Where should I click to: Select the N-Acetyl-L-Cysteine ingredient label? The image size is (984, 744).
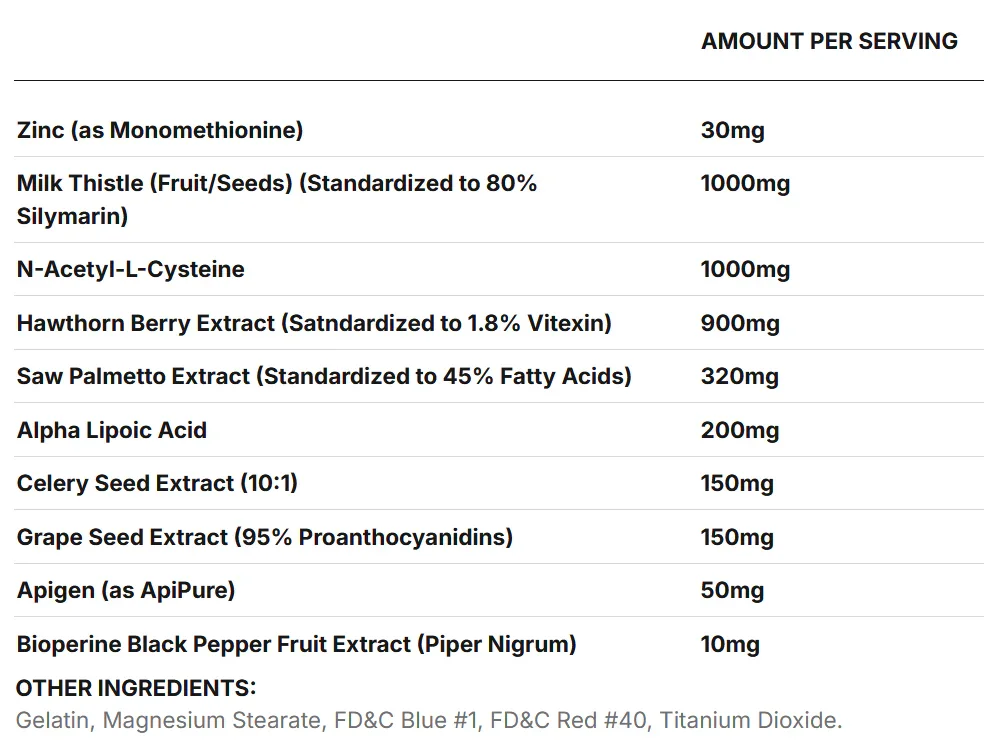[130, 270]
